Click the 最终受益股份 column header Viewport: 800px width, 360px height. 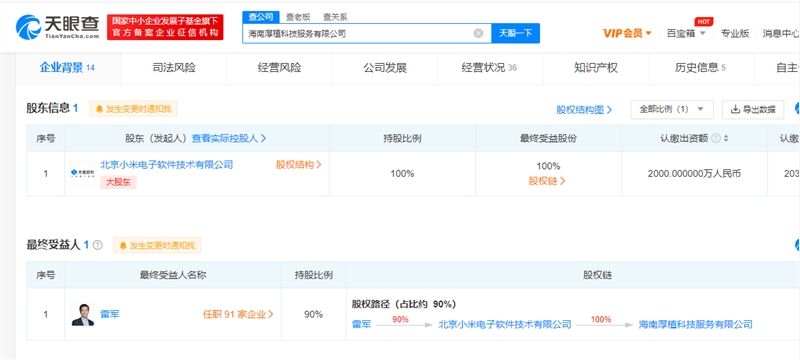548,138
